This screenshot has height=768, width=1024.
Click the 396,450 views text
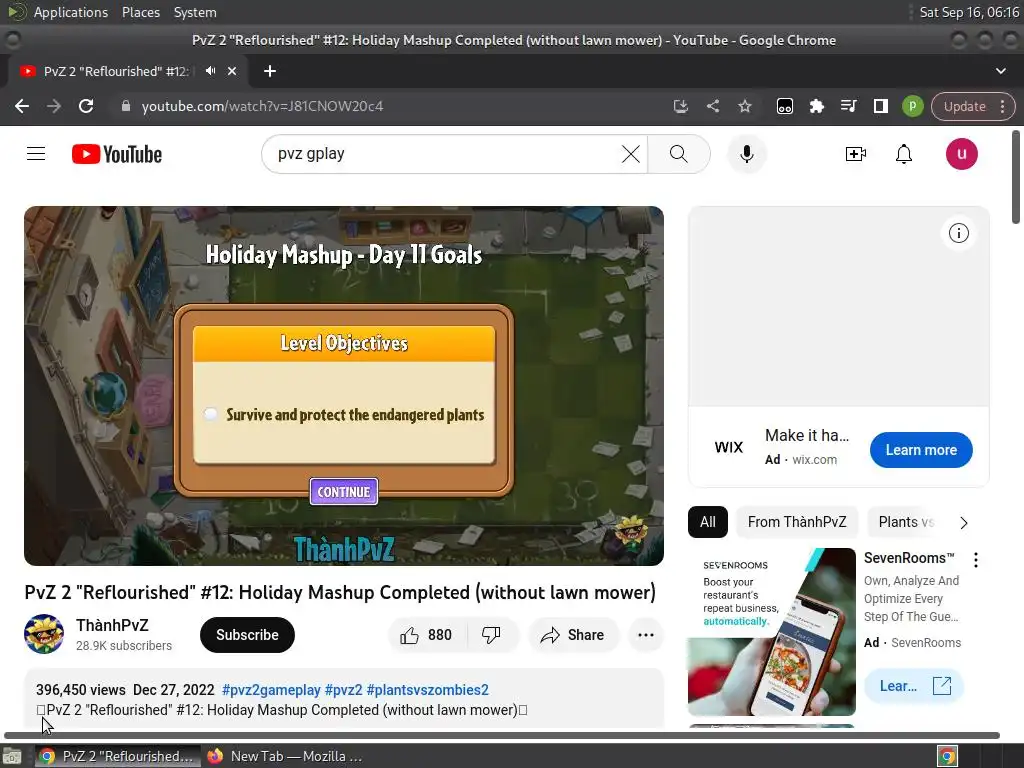click(x=80, y=690)
